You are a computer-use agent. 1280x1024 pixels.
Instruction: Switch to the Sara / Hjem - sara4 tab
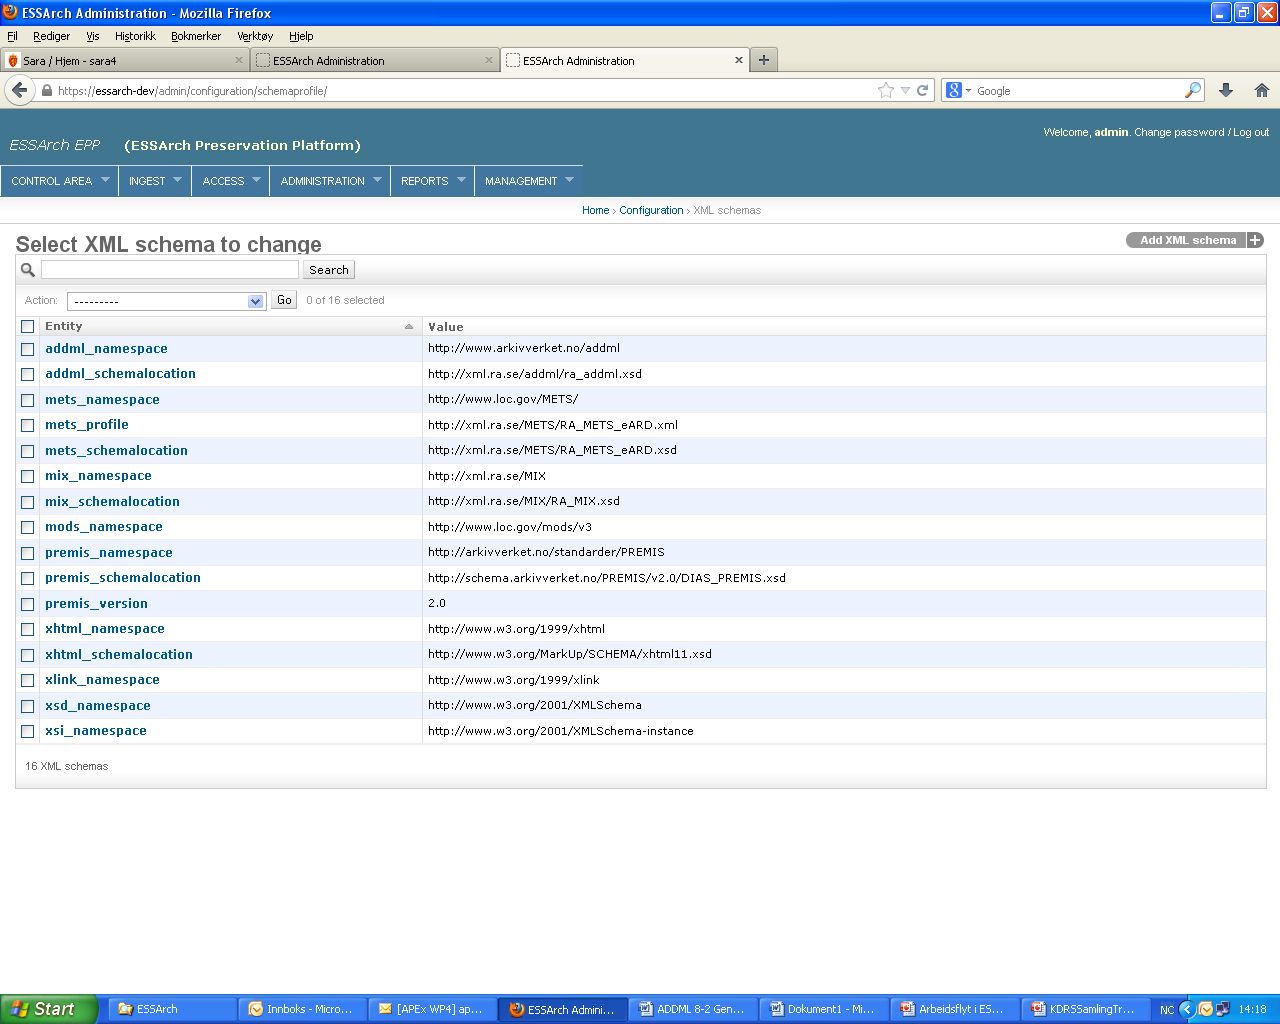[x=125, y=60]
